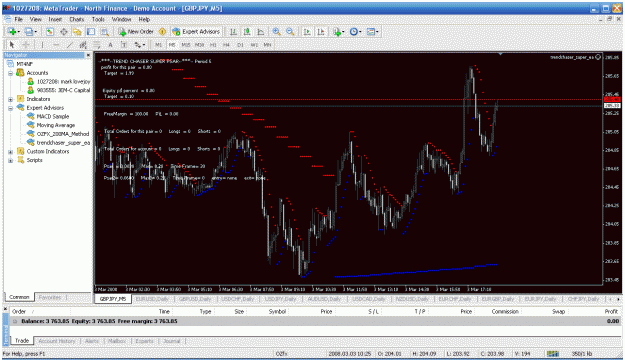The image size is (625, 360).
Task: Select the text 'A' drawing tool
Action: (110, 45)
